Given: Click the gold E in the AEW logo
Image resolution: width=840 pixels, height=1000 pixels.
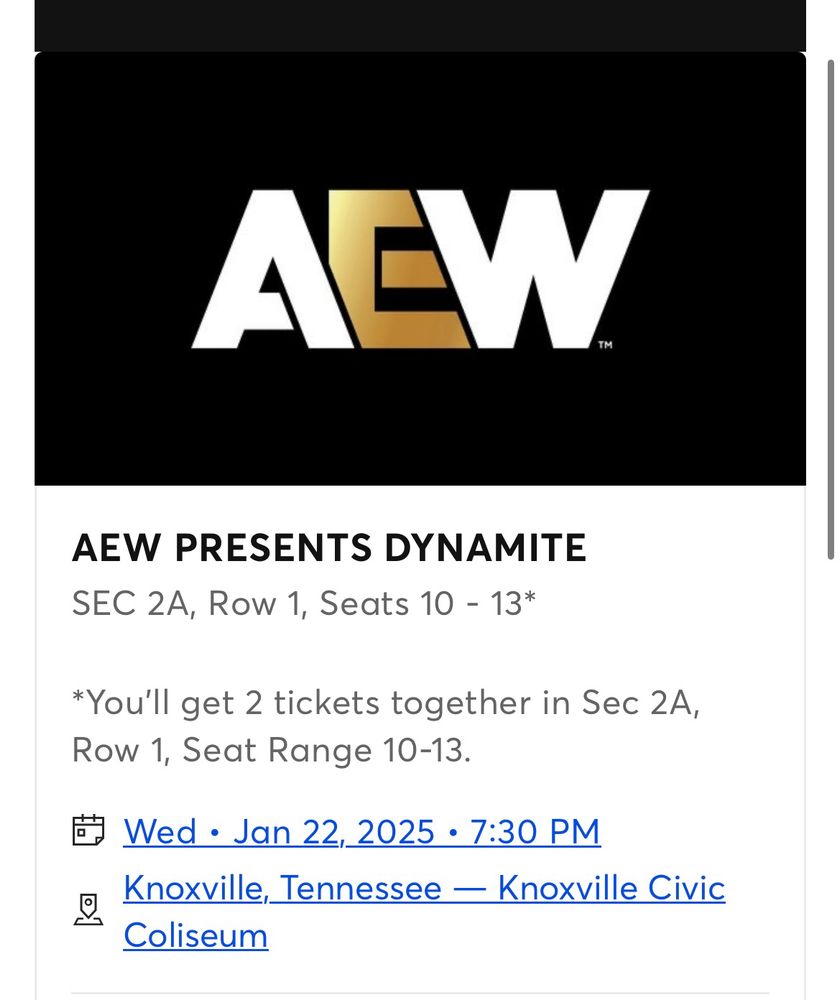Looking at the screenshot, I should 399,268.
